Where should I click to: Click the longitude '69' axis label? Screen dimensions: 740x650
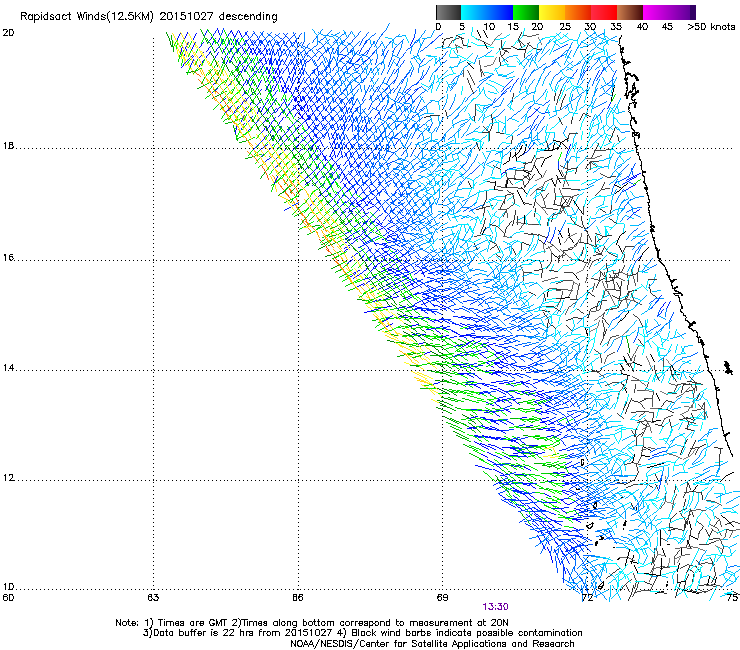tap(442, 598)
